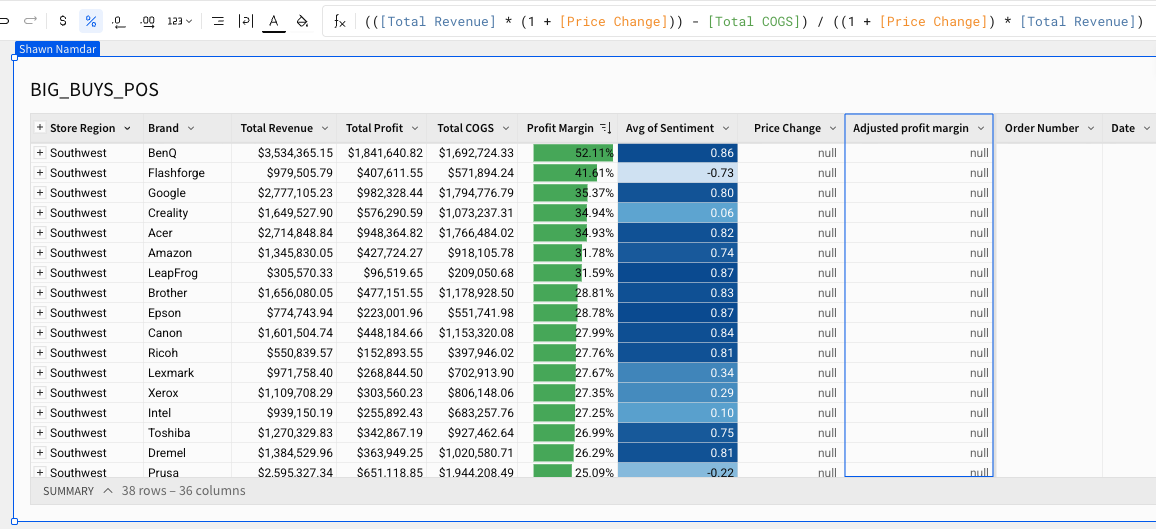Image resolution: width=1156 pixels, height=529 pixels.
Task: Click the Flashforge sentiment cell -0.73
Action: pos(678,173)
